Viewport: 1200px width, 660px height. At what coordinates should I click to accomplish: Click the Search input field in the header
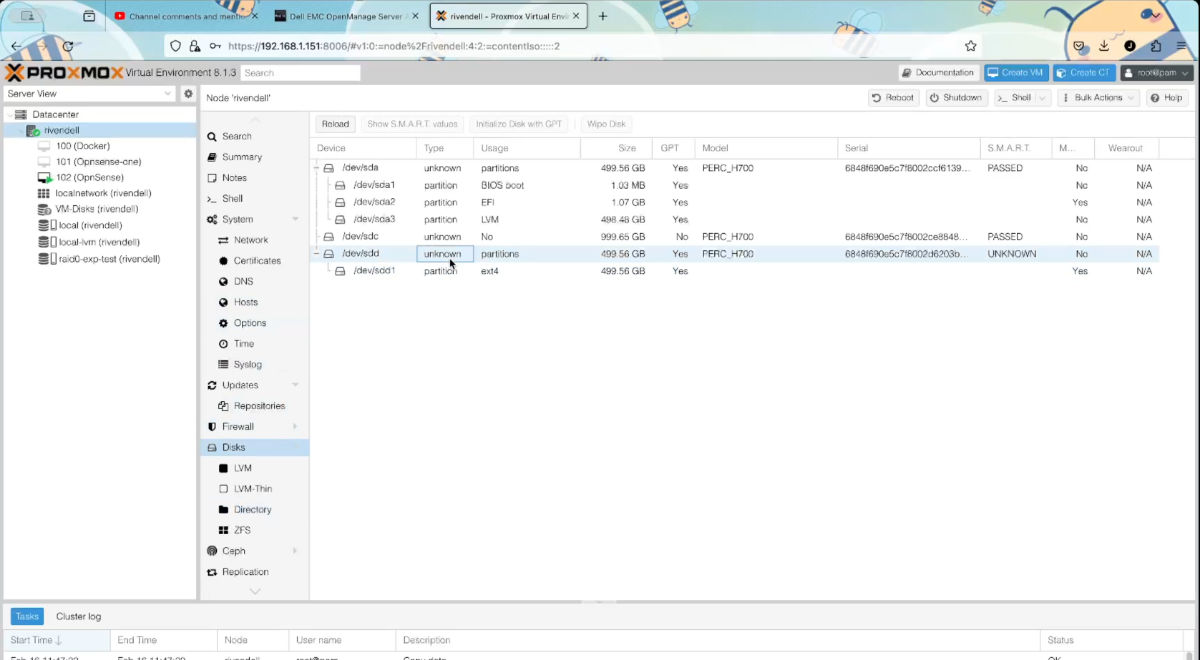pyautogui.click(x=300, y=71)
